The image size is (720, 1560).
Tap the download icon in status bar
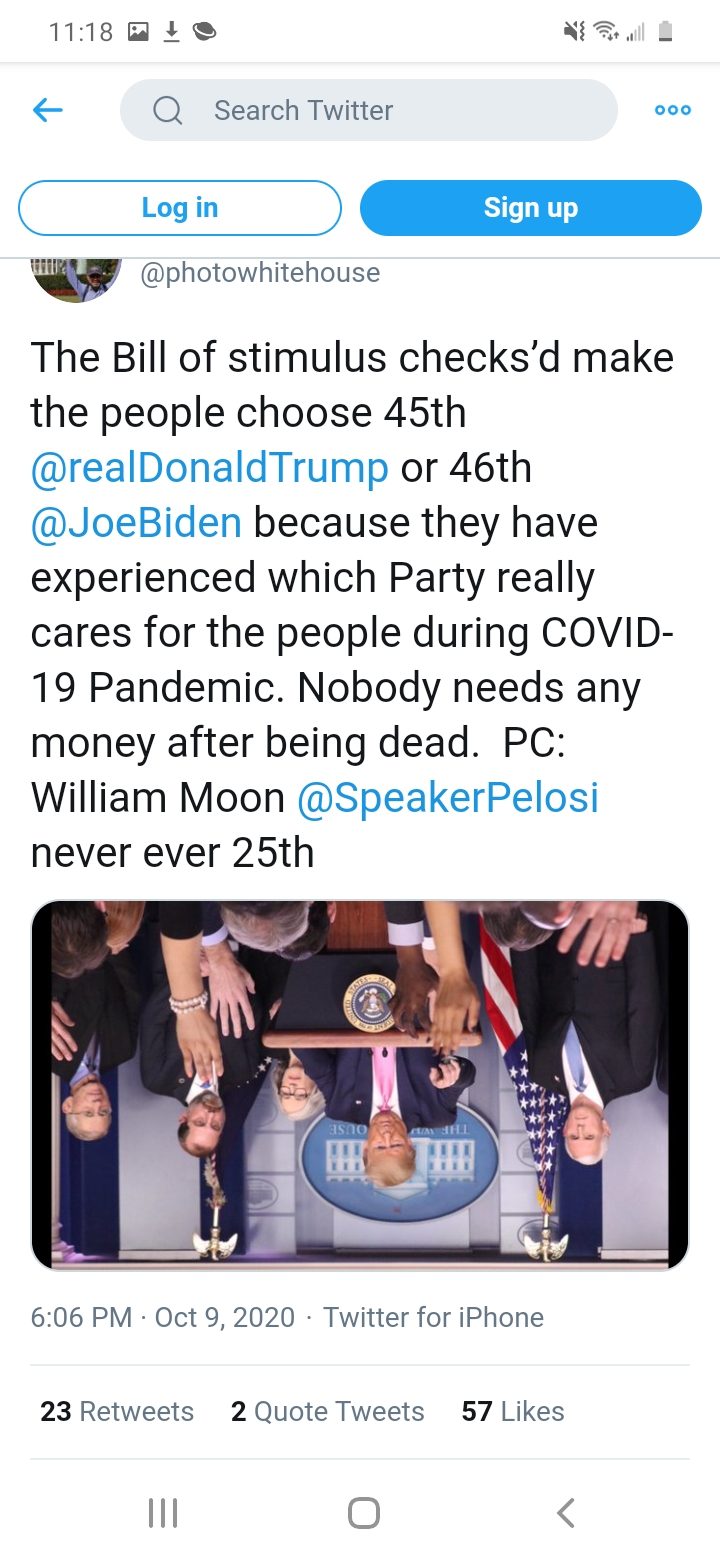(x=171, y=32)
